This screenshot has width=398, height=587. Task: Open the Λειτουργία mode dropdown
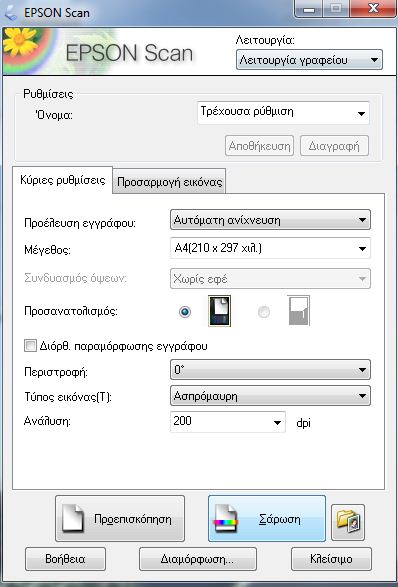click(x=309, y=60)
